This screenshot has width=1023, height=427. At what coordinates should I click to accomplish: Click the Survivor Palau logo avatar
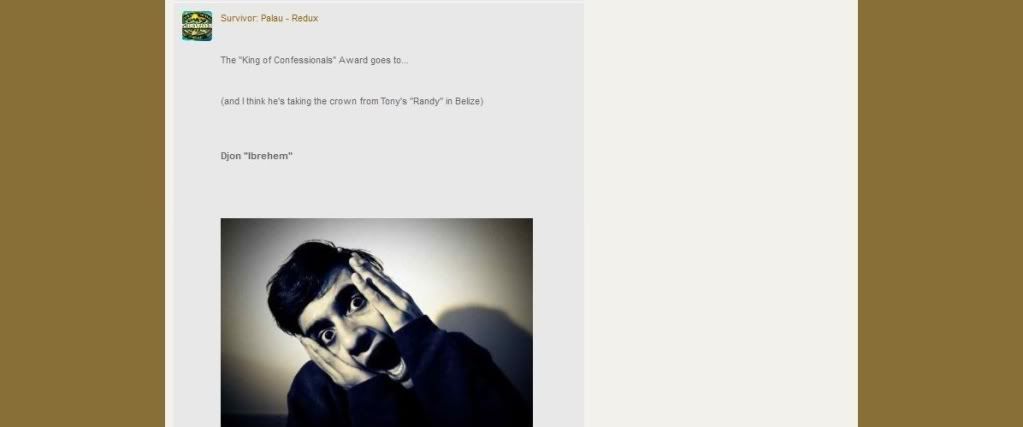pos(197,25)
